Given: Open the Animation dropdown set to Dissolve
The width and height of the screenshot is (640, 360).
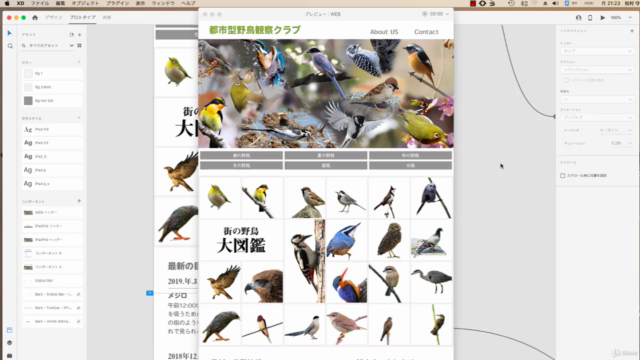Looking at the screenshot, I should tap(597, 118).
